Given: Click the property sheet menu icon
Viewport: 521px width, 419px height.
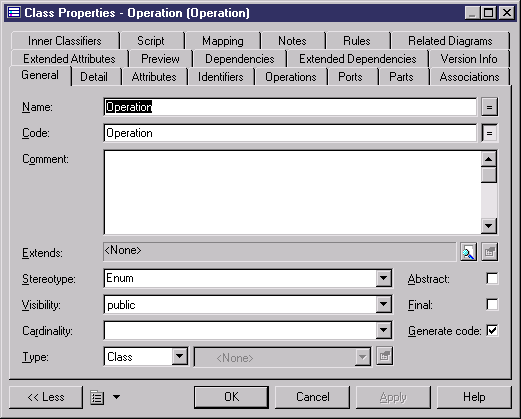Looking at the screenshot, I should (x=97, y=397).
